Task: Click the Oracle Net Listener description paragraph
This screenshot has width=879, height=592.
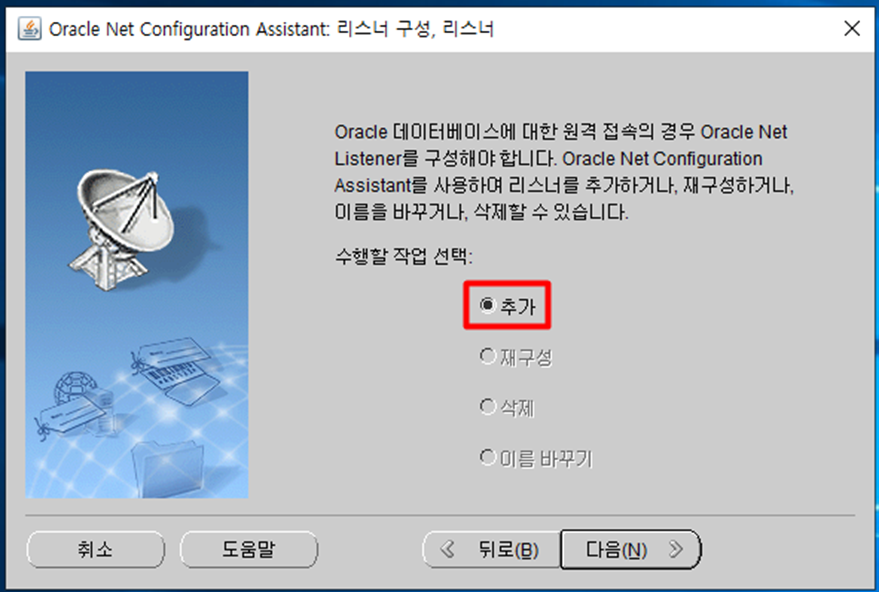Action: pyautogui.click(x=563, y=172)
